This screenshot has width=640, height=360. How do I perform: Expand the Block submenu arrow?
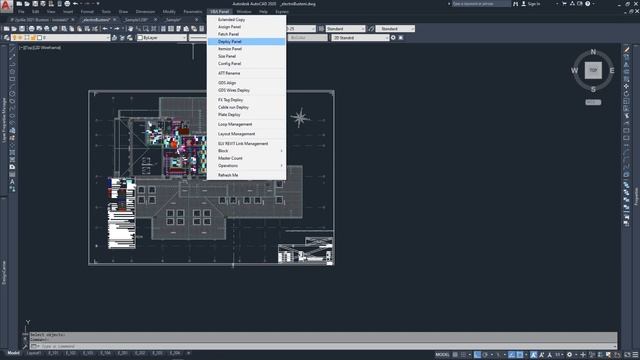coord(282,151)
